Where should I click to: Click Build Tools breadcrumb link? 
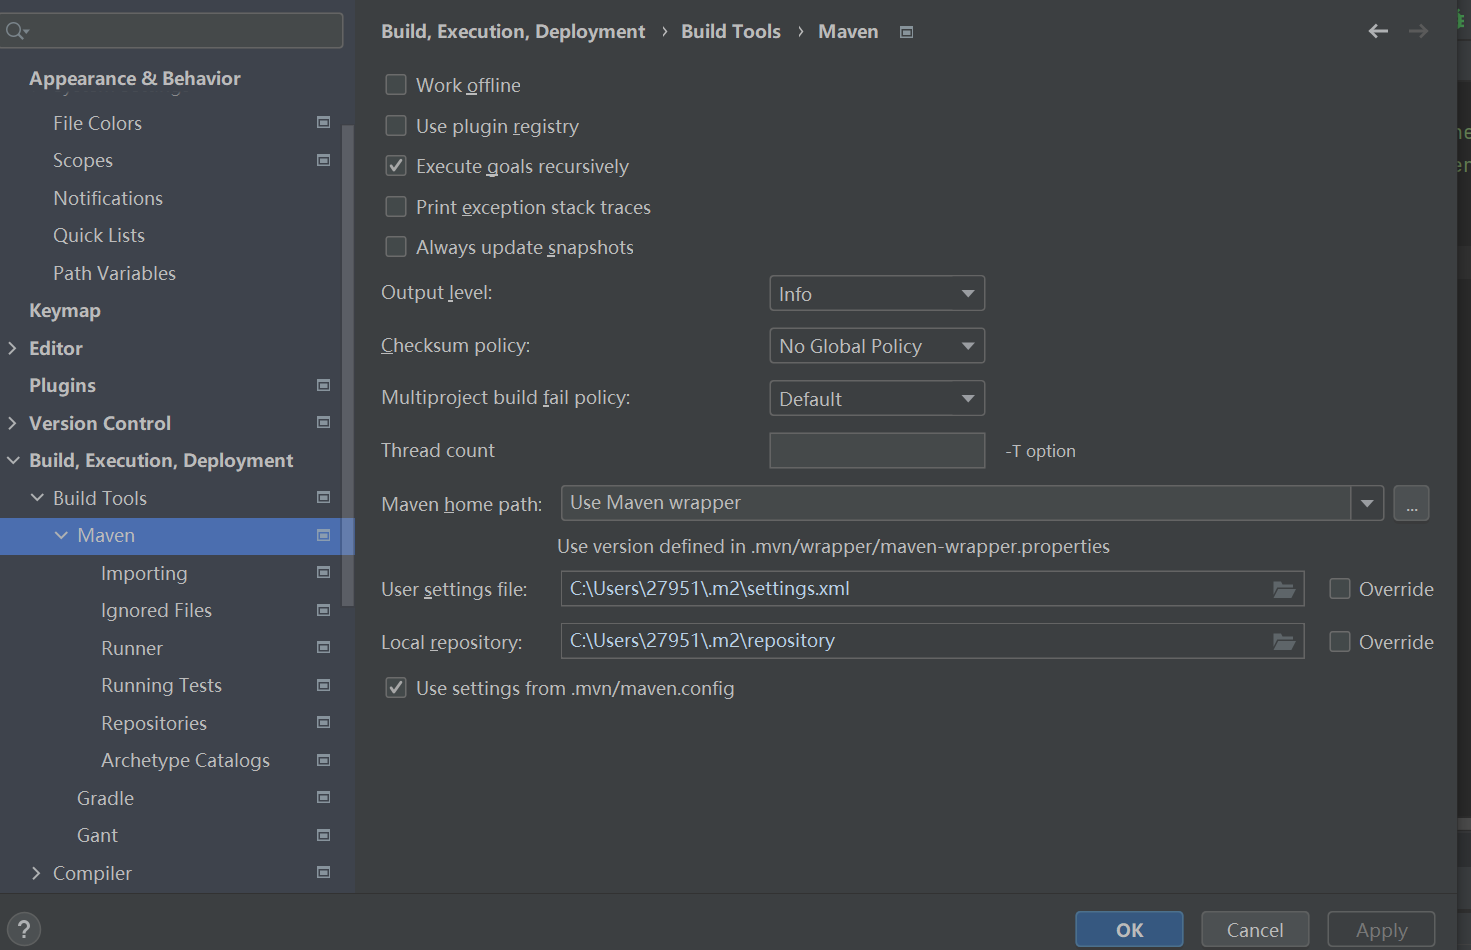[731, 31]
